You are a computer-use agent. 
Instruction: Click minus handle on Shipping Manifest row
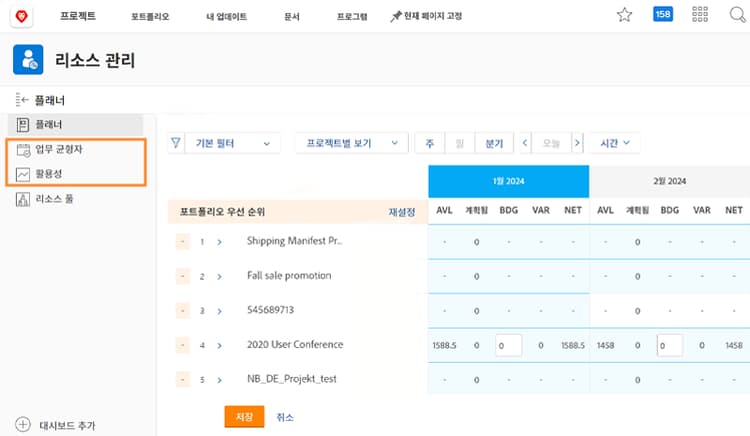tap(182, 242)
